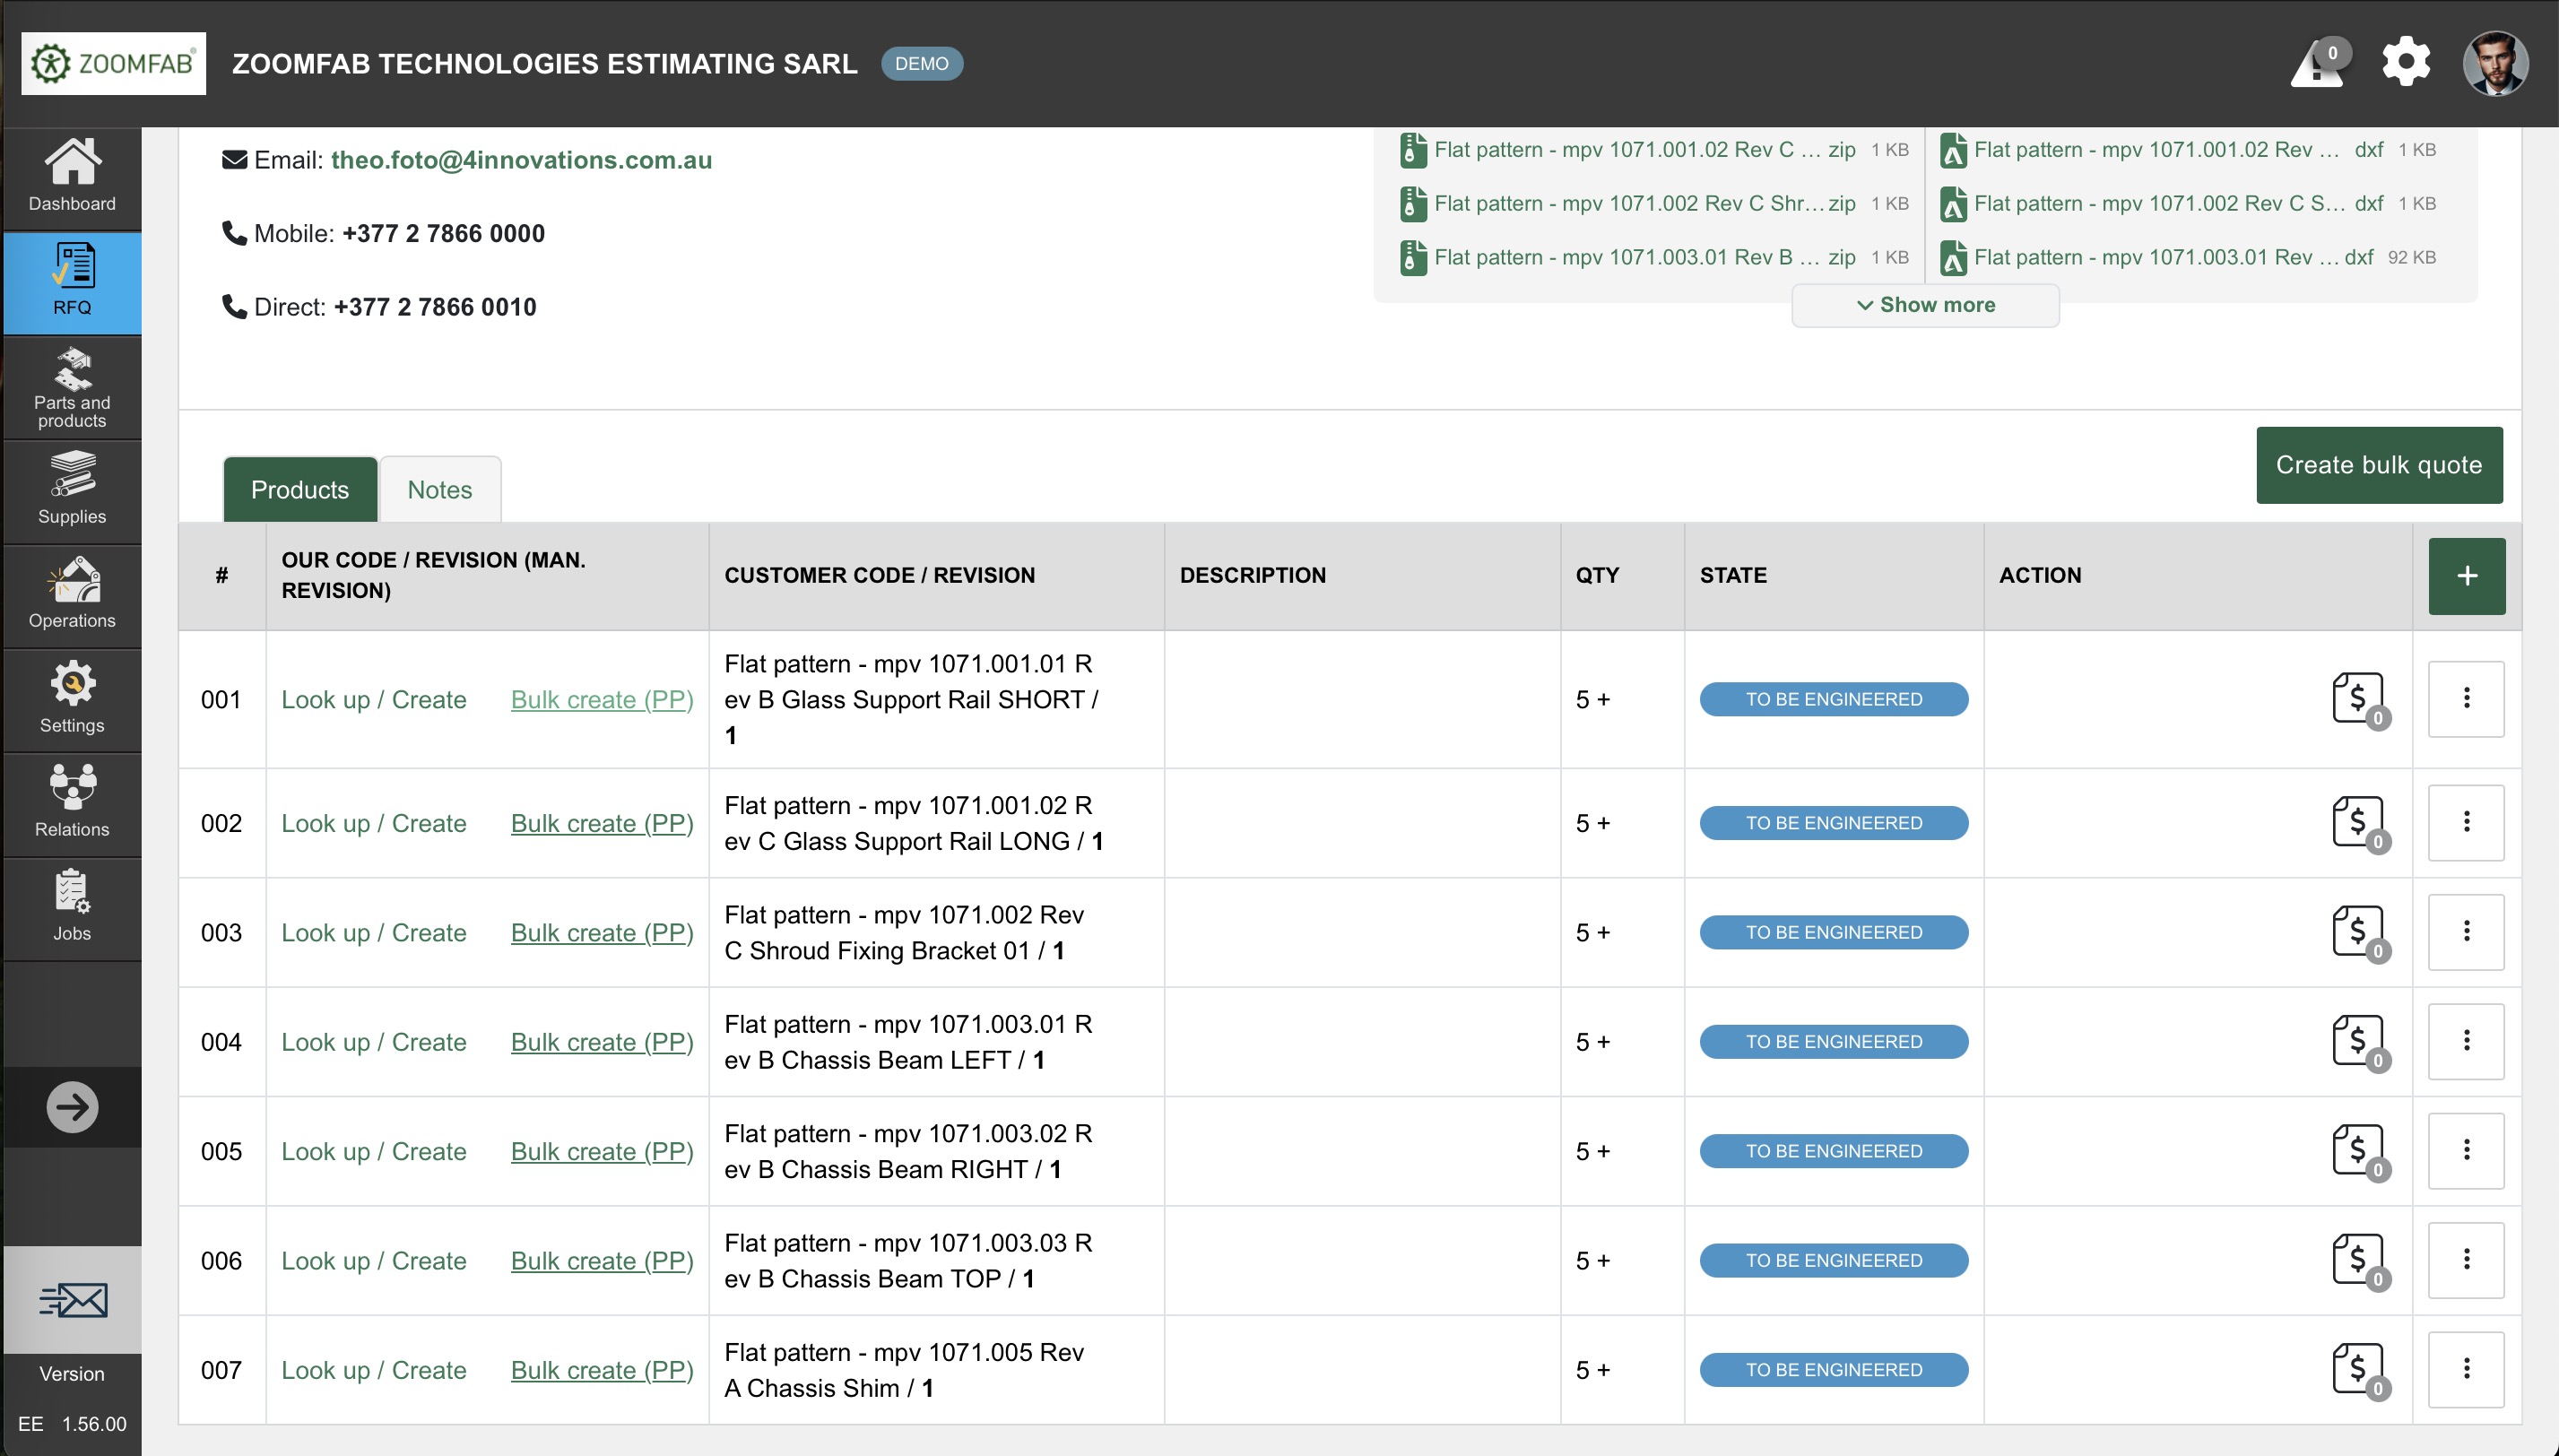Open the user profile avatar
Screen dimensions: 2559x1456
2494,63
